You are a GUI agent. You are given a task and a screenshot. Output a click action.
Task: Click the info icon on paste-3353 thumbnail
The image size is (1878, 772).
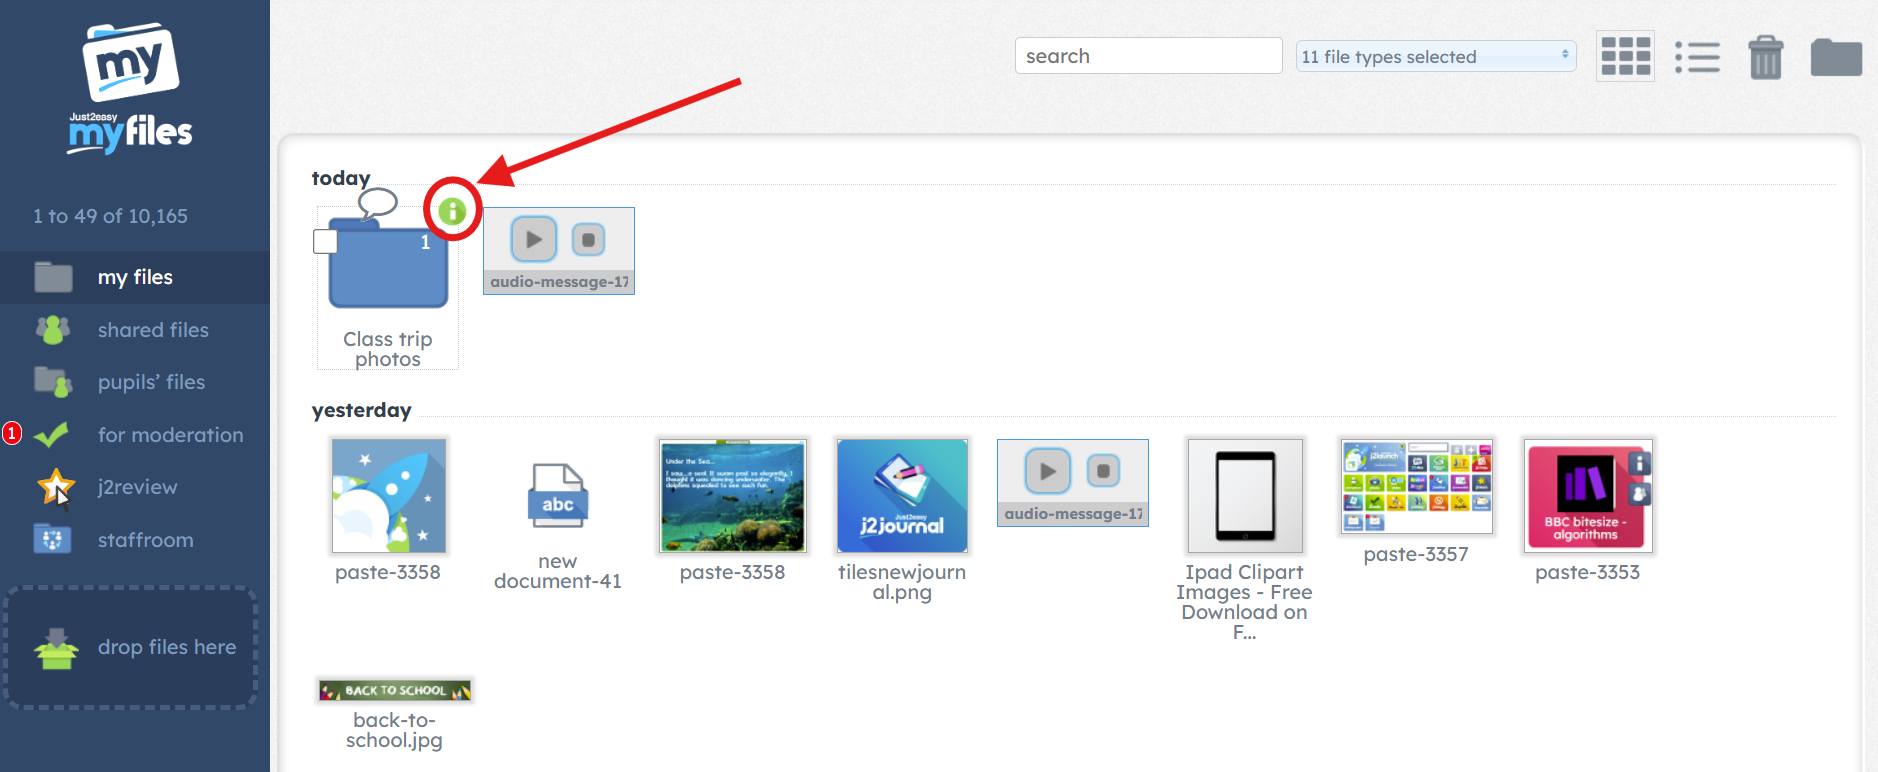(x=1639, y=464)
